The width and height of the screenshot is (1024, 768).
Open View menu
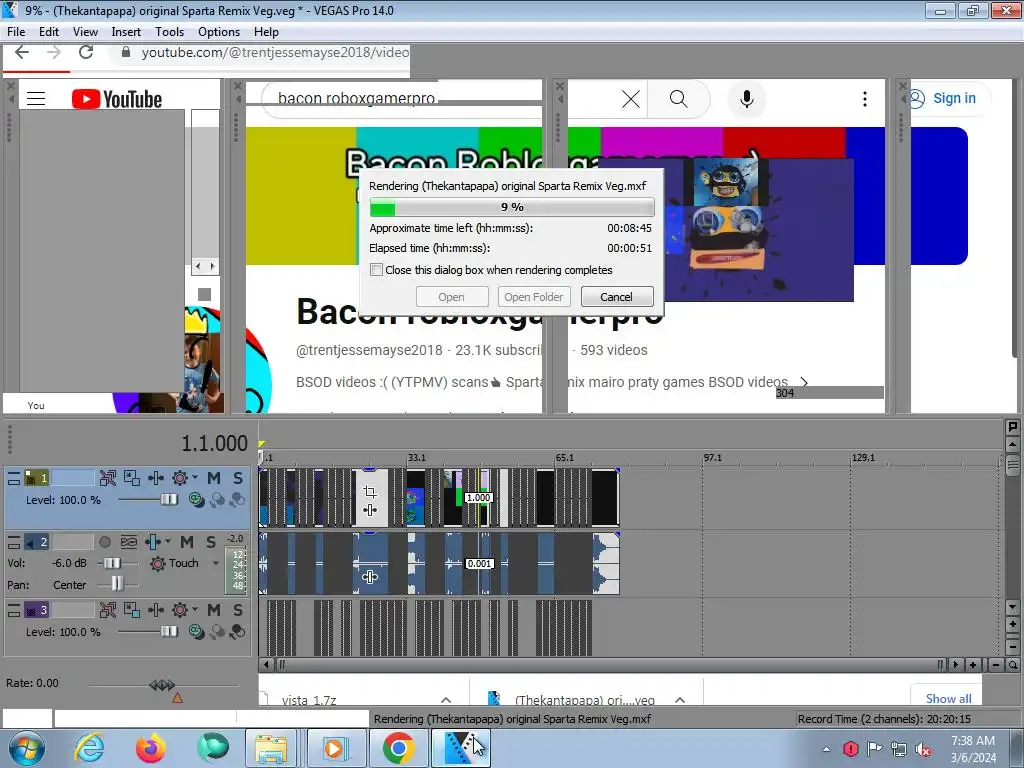tap(85, 32)
